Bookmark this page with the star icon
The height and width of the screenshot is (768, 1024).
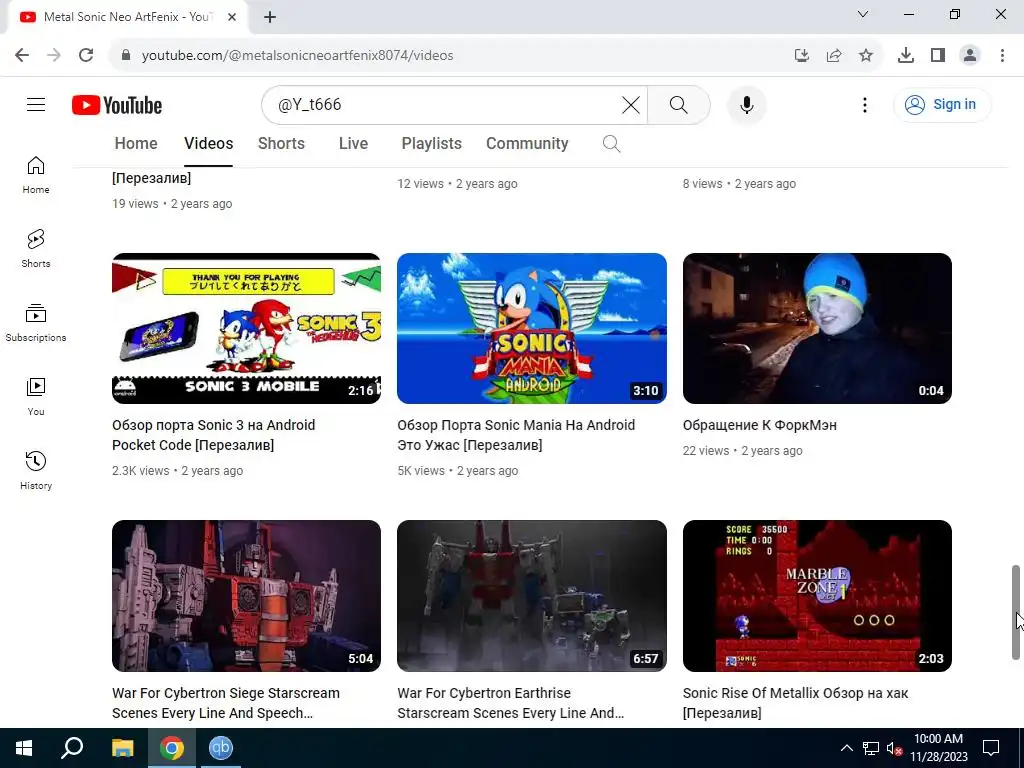866,55
